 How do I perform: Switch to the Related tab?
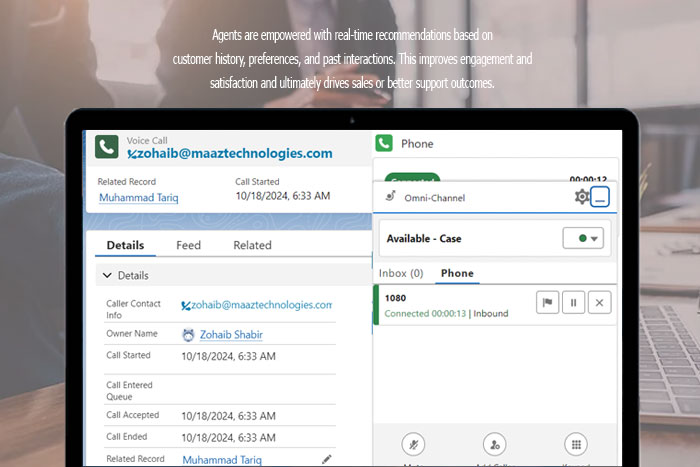click(x=252, y=245)
